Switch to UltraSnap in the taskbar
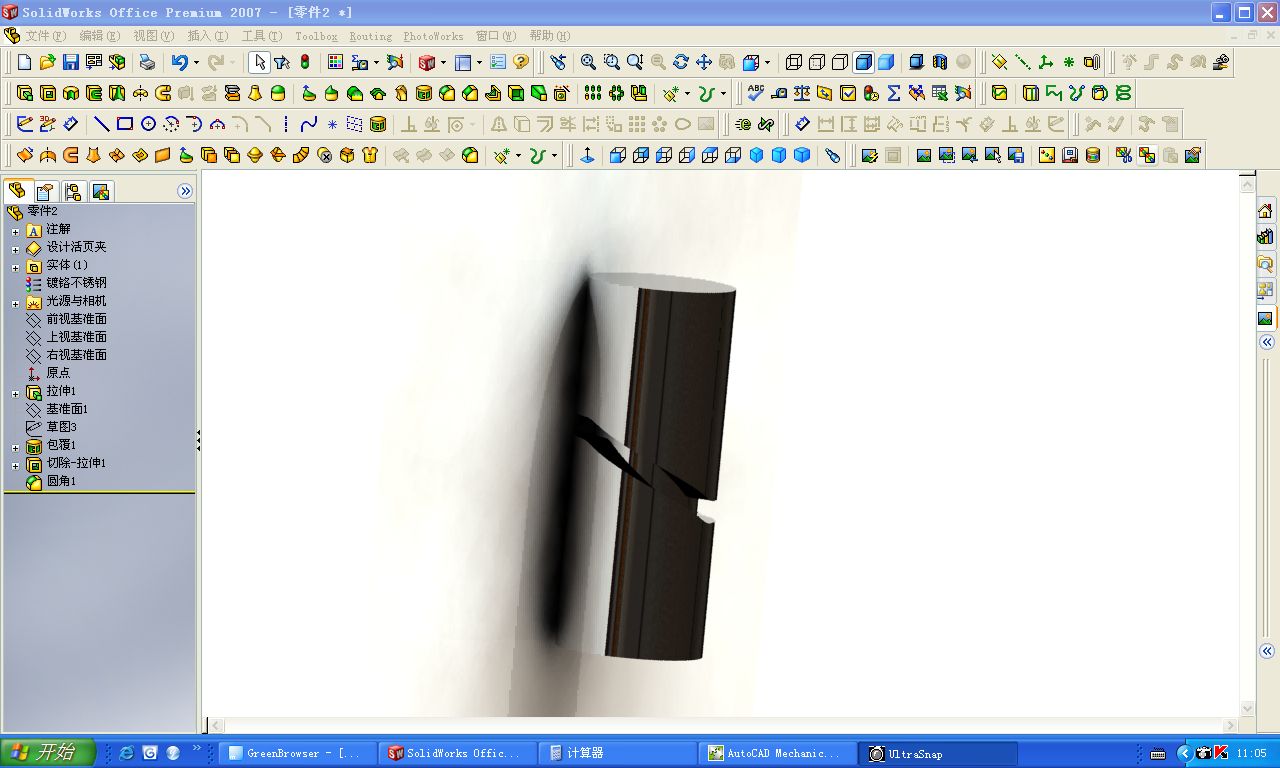The width and height of the screenshot is (1280, 768). [x=939, y=753]
